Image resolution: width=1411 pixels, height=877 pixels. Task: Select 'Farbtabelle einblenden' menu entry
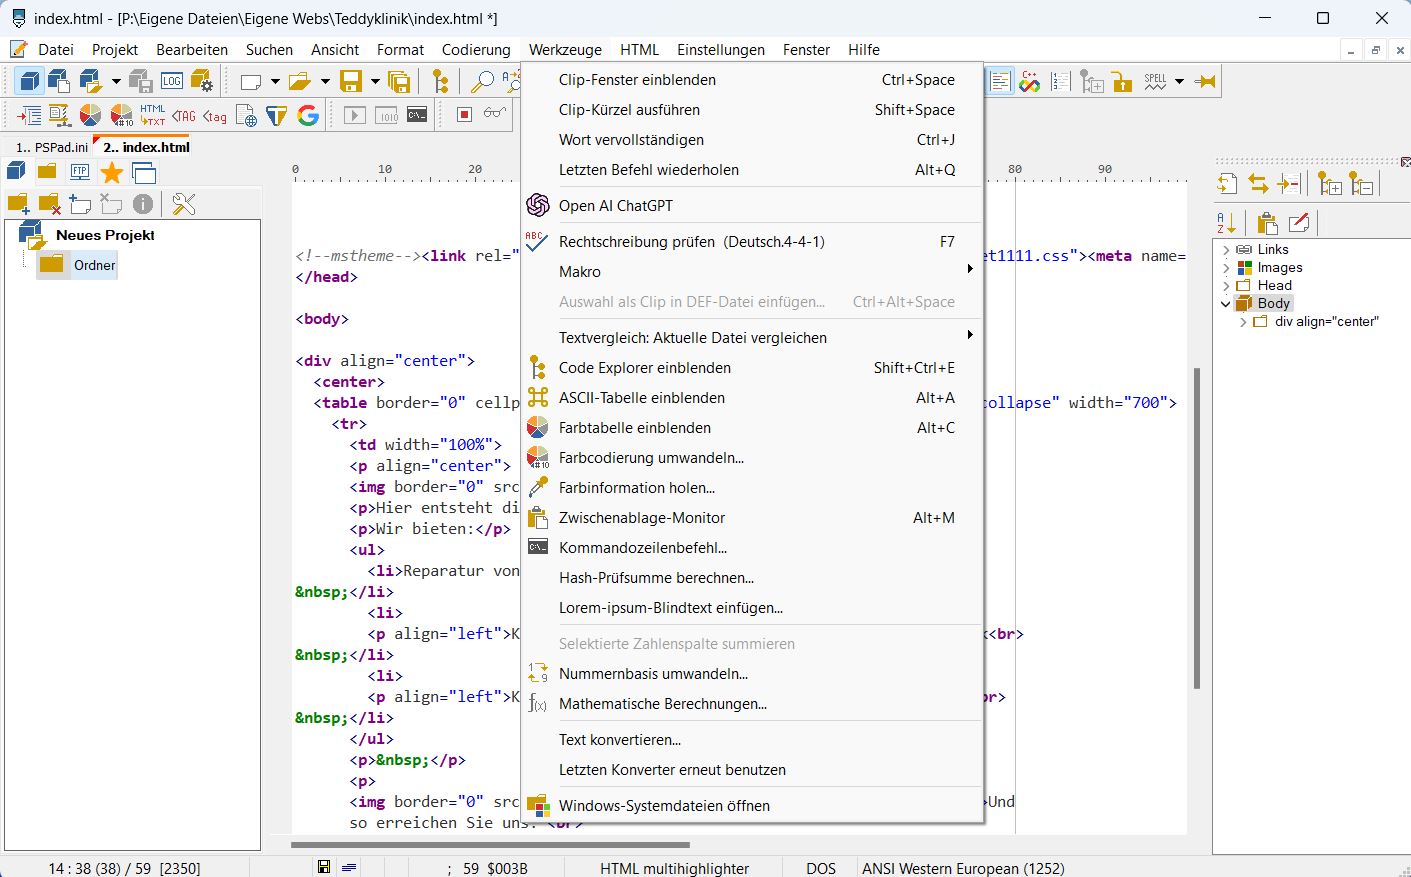635,428
